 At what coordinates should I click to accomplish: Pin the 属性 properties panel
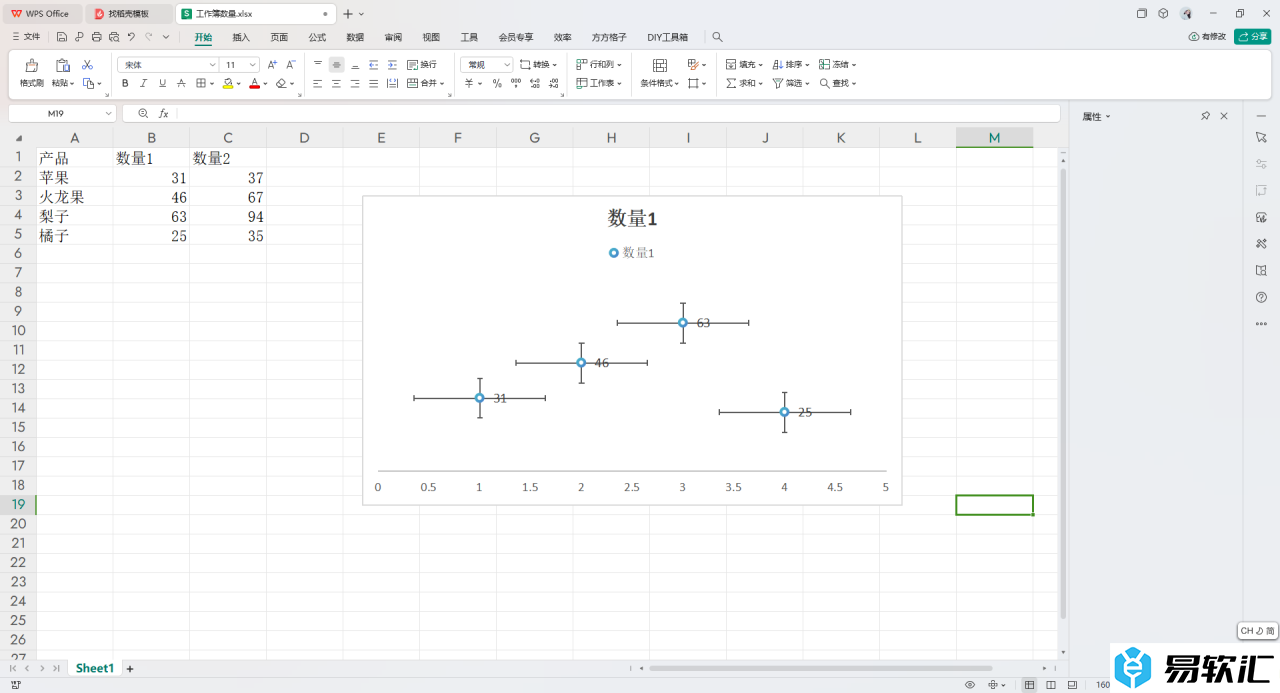point(1205,116)
